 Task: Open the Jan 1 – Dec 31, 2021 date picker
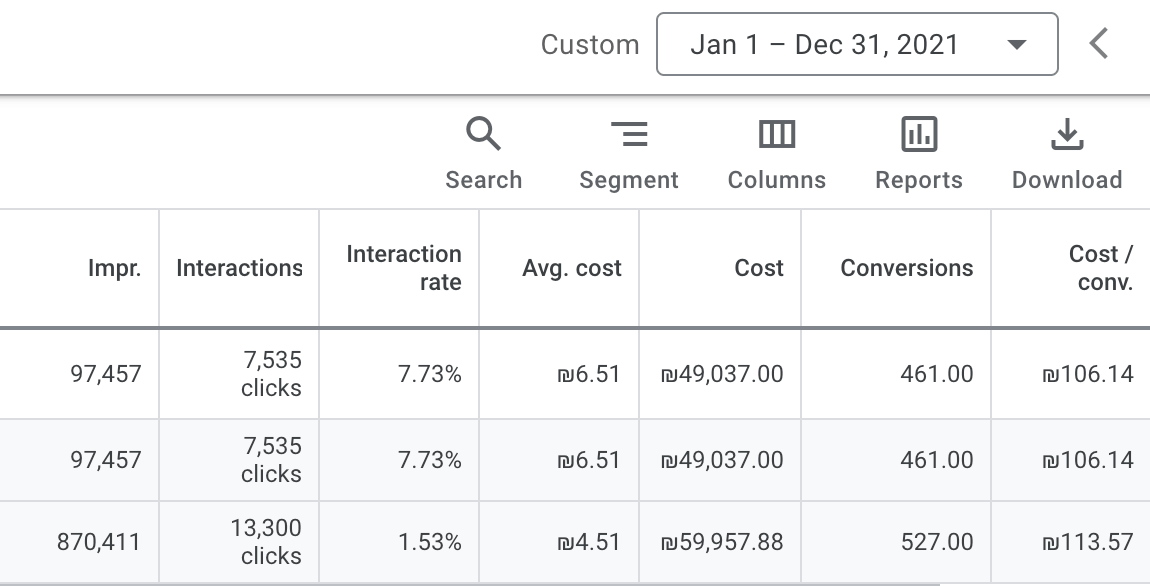coord(856,45)
